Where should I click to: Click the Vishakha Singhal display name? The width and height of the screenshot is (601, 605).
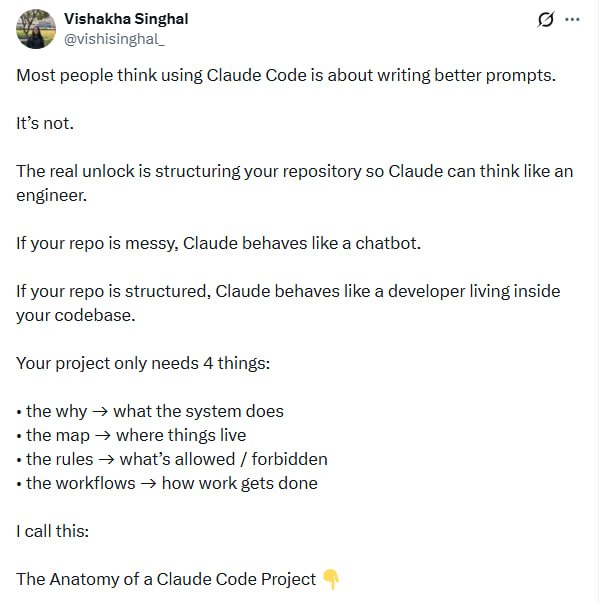pyautogui.click(x=126, y=19)
